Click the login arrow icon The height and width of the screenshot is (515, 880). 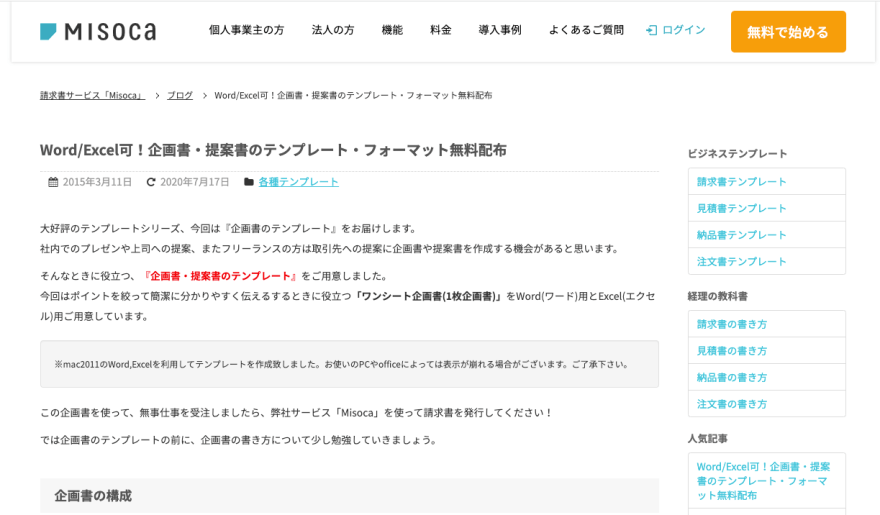(x=651, y=30)
